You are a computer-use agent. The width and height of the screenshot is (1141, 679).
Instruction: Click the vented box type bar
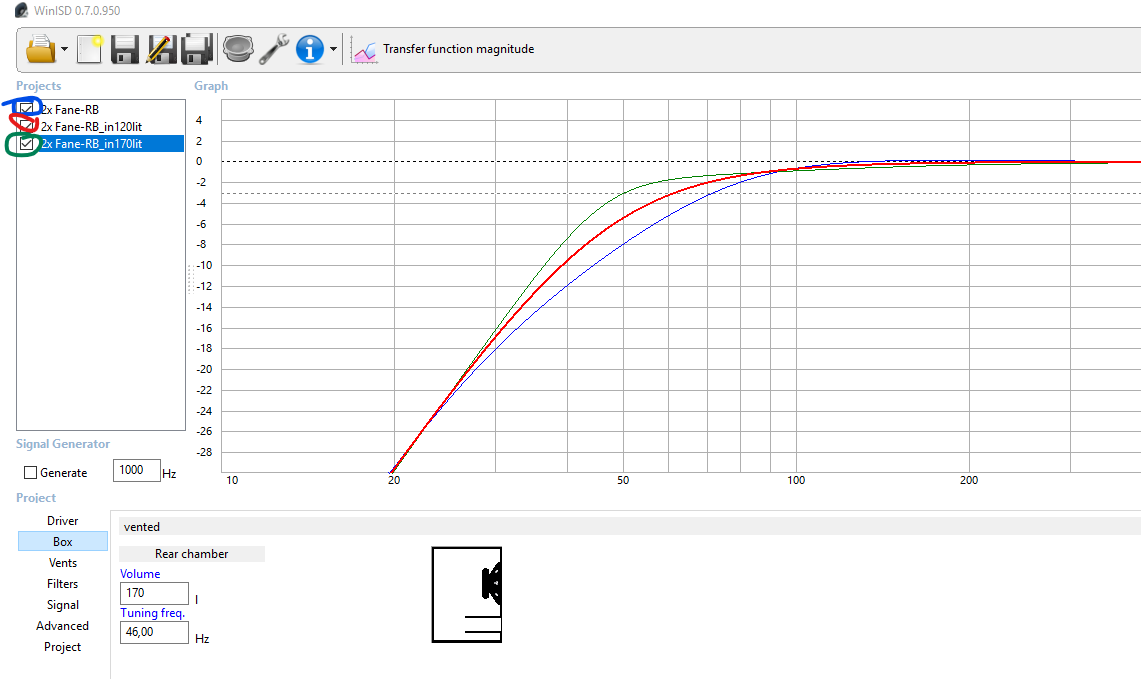[x=629, y=526]
